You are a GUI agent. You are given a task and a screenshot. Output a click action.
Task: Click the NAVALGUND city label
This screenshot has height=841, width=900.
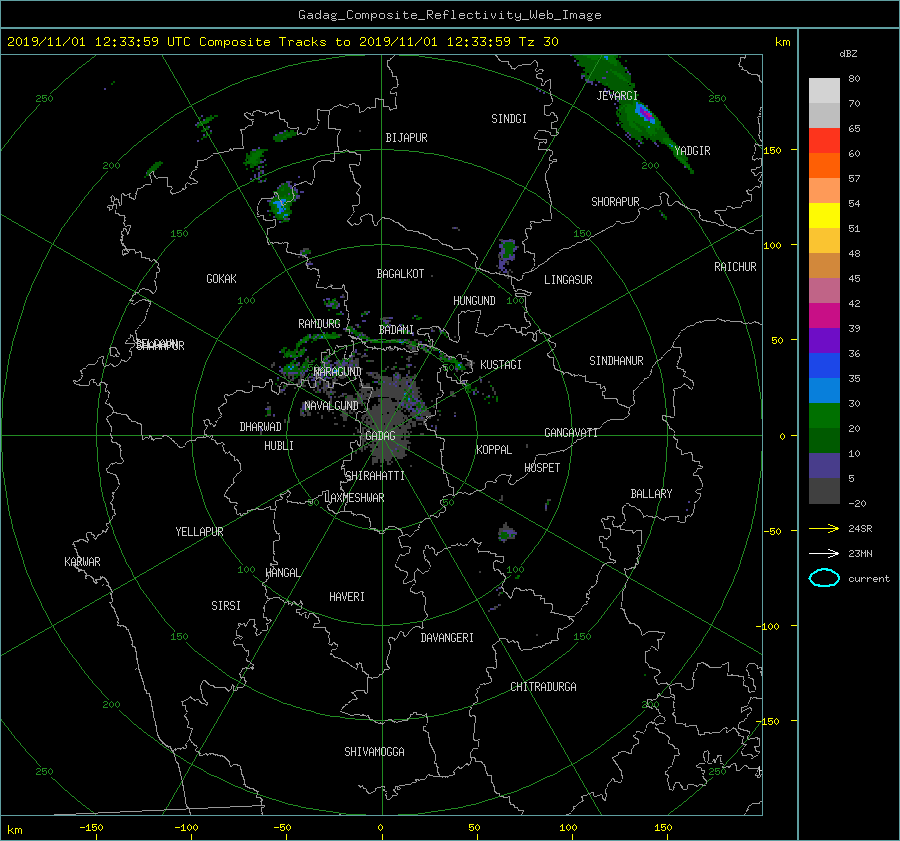tap(331, 406)
